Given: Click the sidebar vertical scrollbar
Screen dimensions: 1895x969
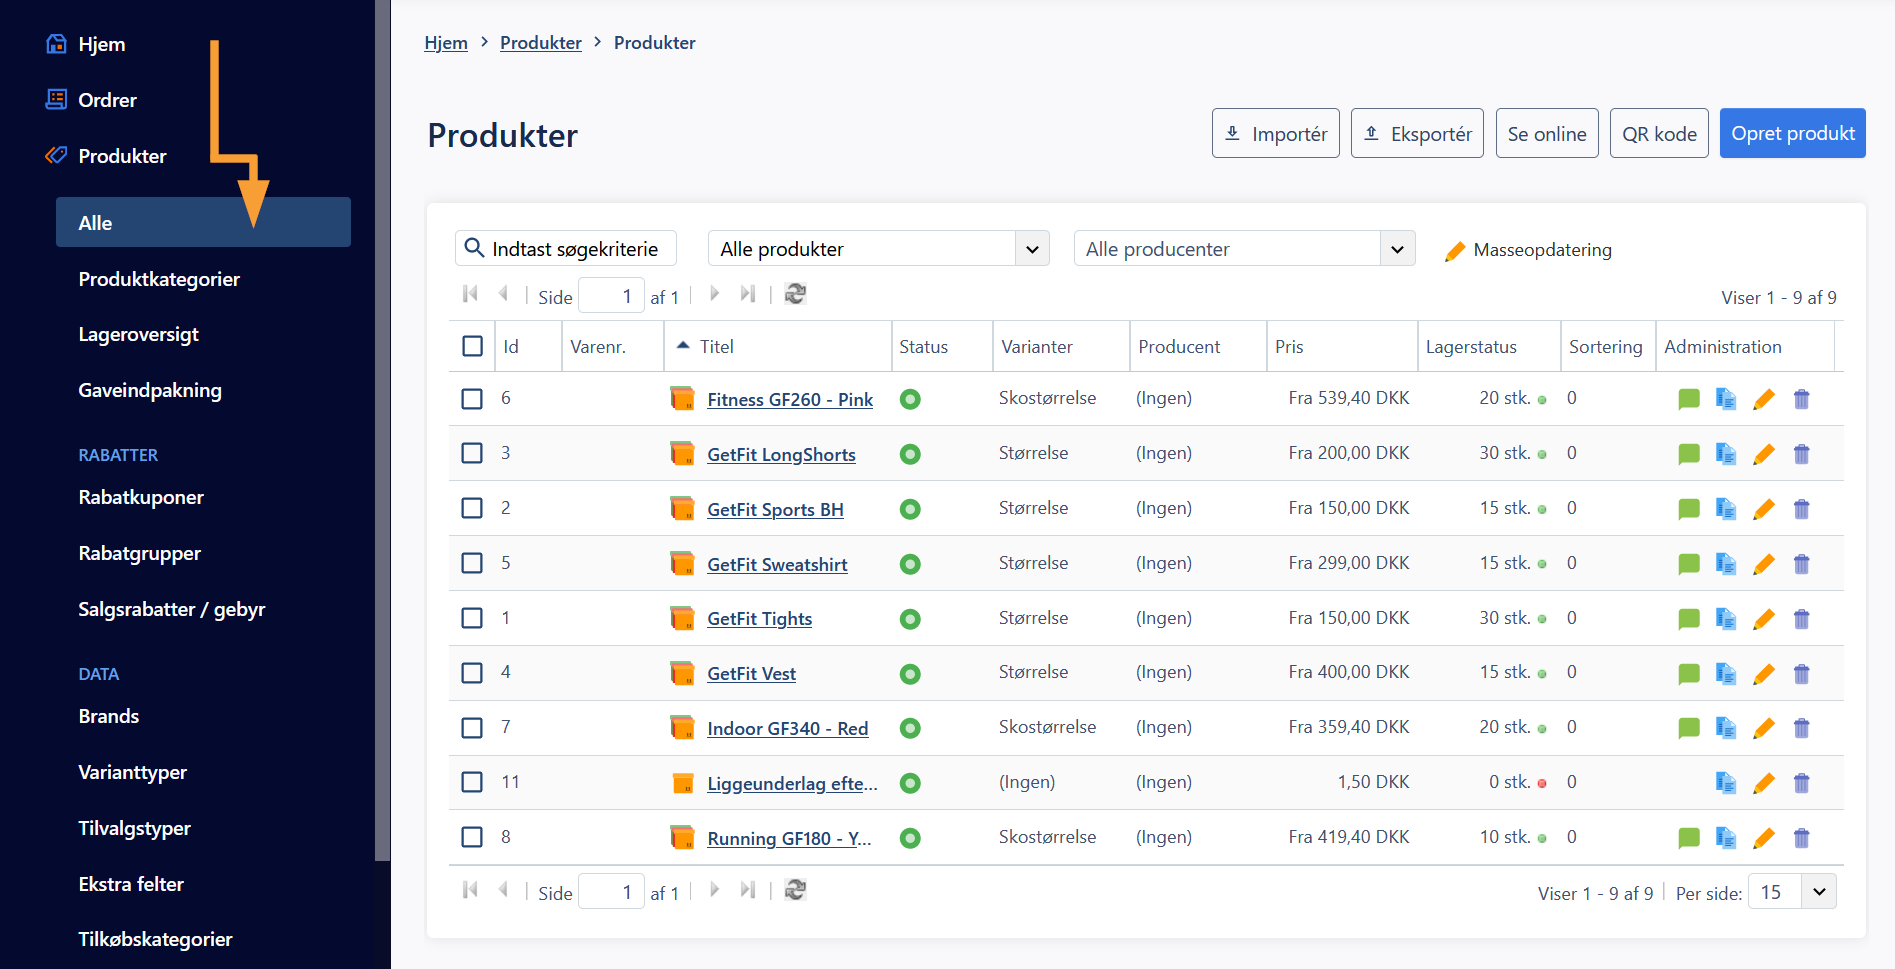Looking at the screenshot, I should point(383,430).
